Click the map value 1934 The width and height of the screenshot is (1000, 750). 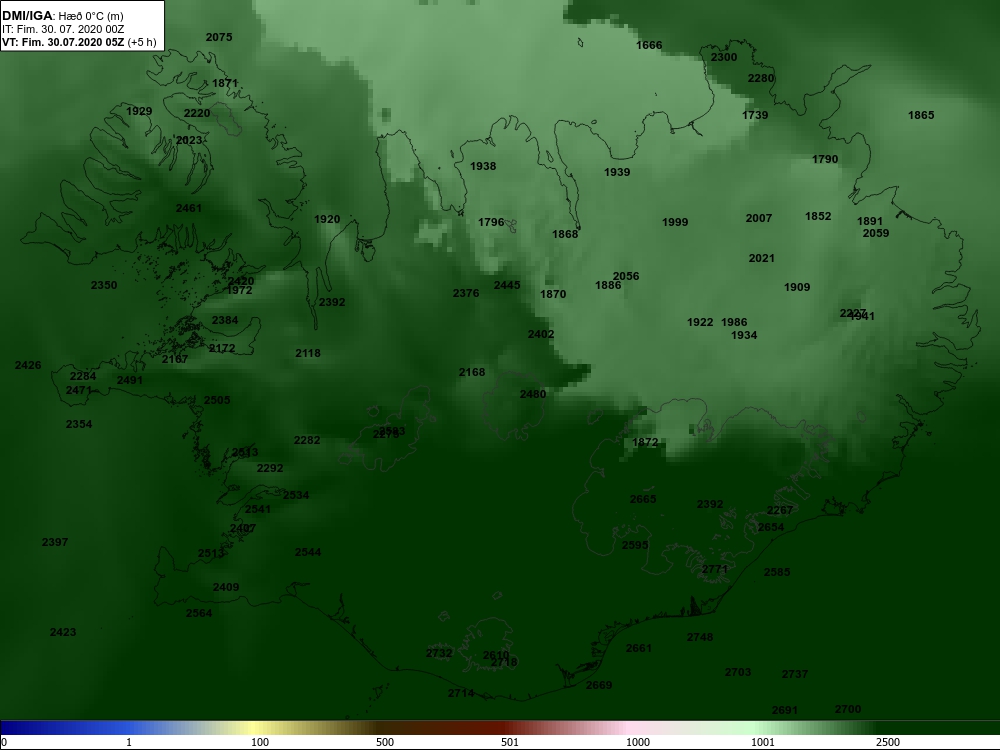coord(744,335)
